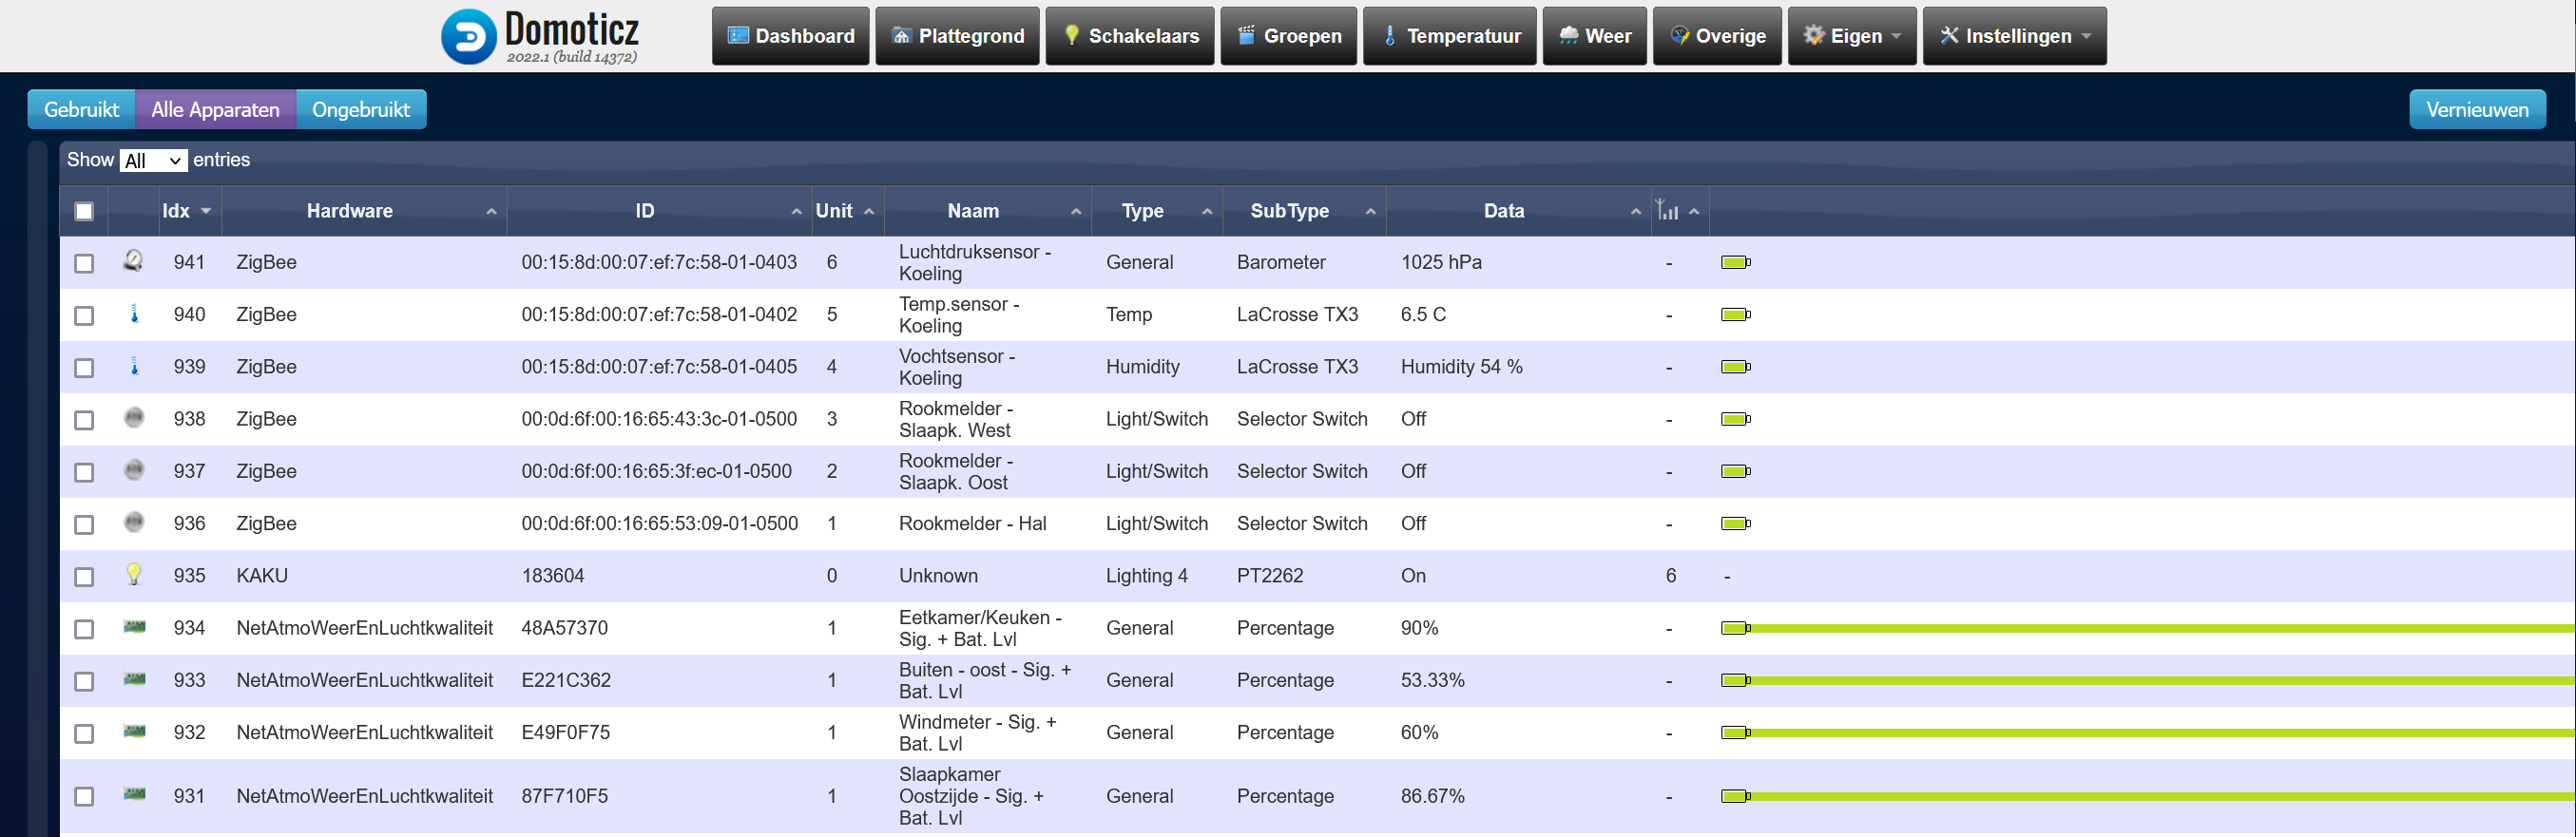Image resolution: width=2576 pixels, height=837 pixels.
Task: Click battery icon in row 940
Action: coord(1735,314)
